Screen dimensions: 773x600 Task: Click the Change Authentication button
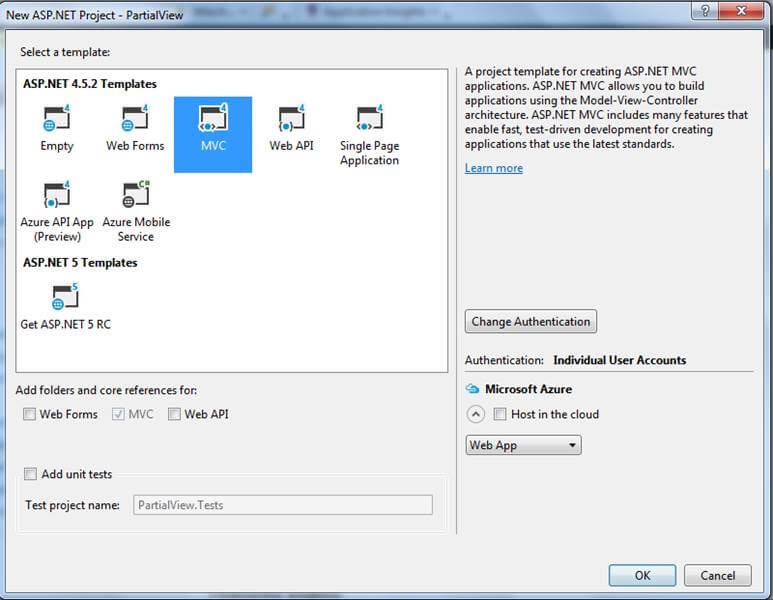(530, 321)
